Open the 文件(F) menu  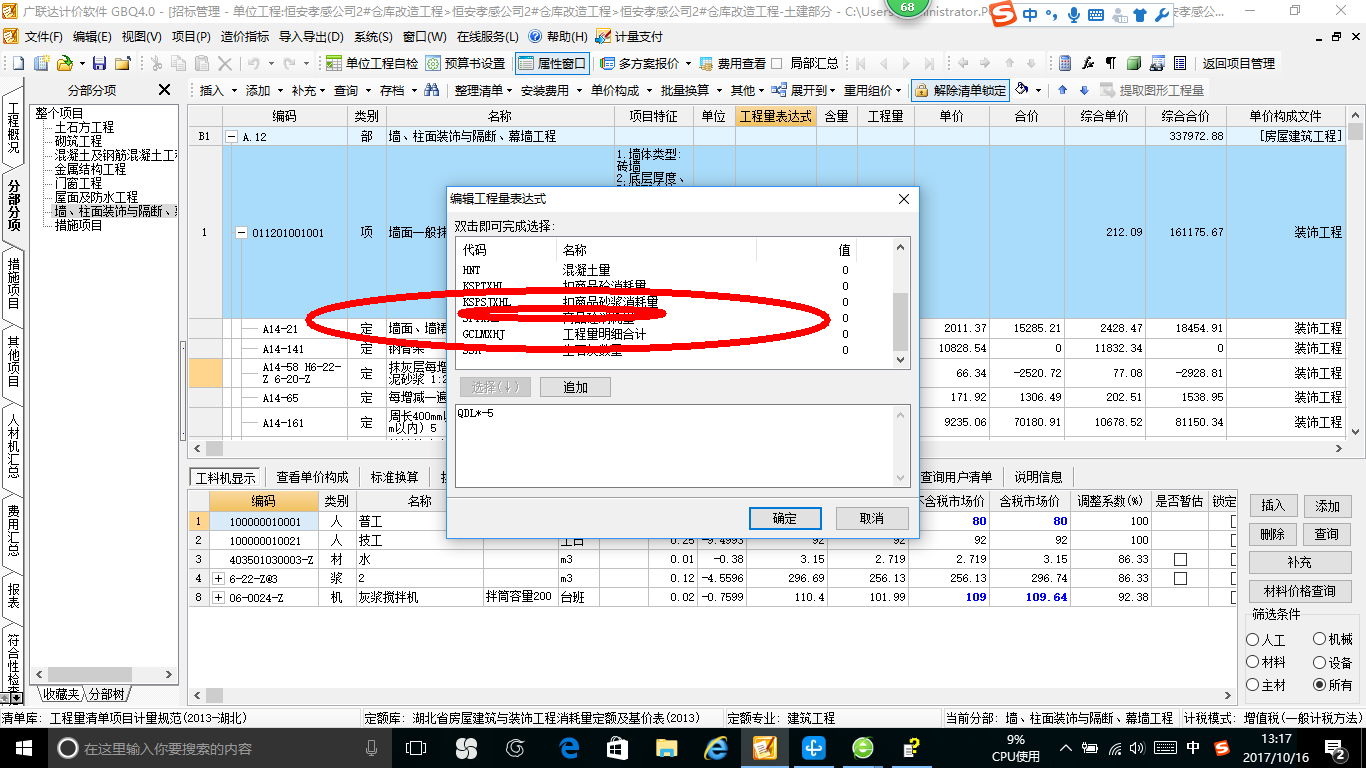(x=43, y=36)
